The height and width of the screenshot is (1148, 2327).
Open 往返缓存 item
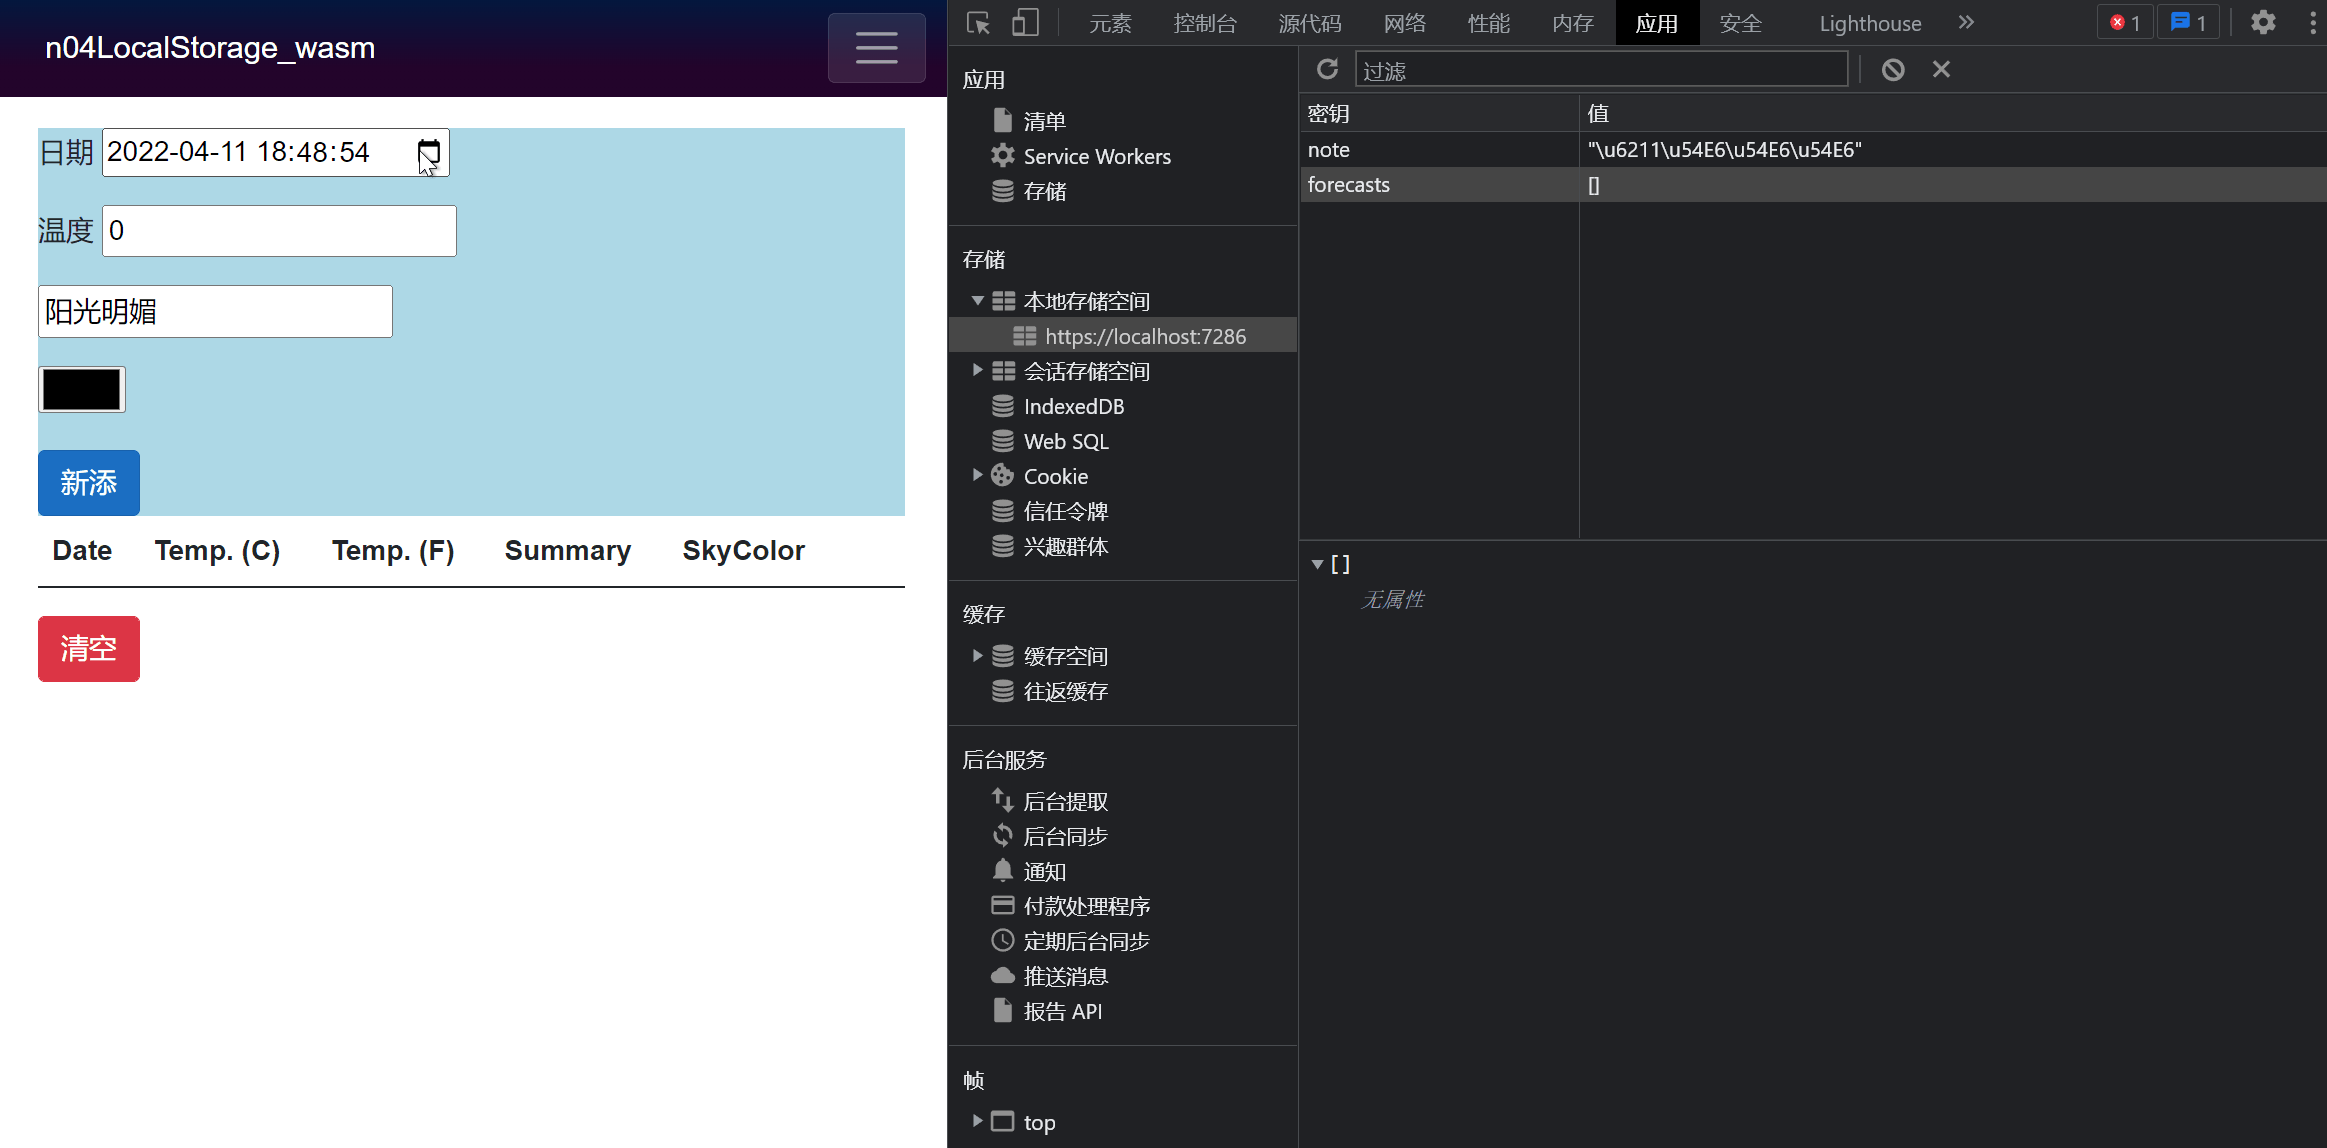(1065, 691)
